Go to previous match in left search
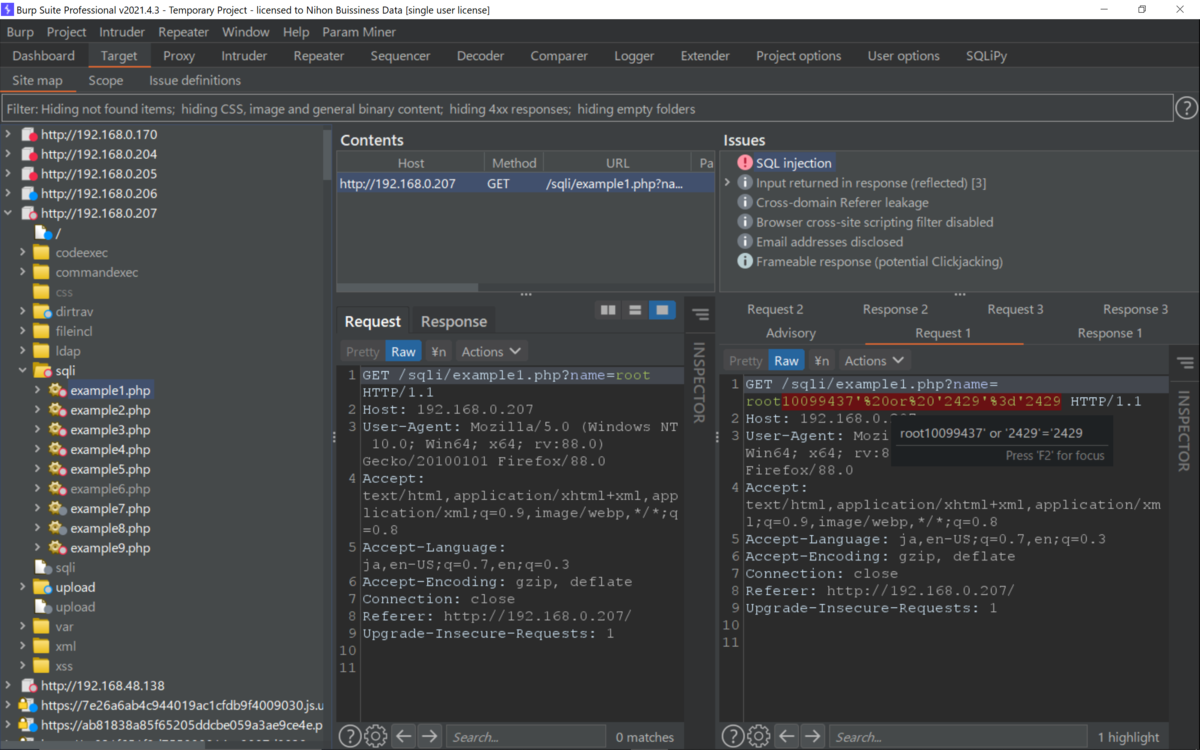Image resolution: width=1200 pixels, height=750 pixels. point(404,737)
